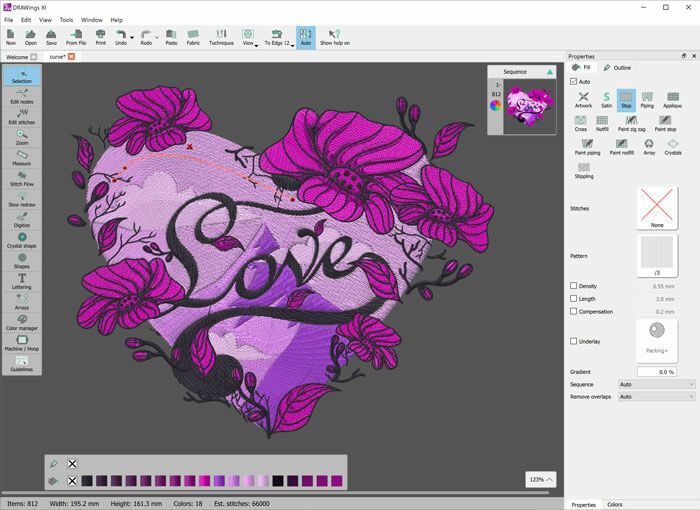The image size is (700, 510).
Task: Open the Guidelines tool
Action: coord(21,363)
